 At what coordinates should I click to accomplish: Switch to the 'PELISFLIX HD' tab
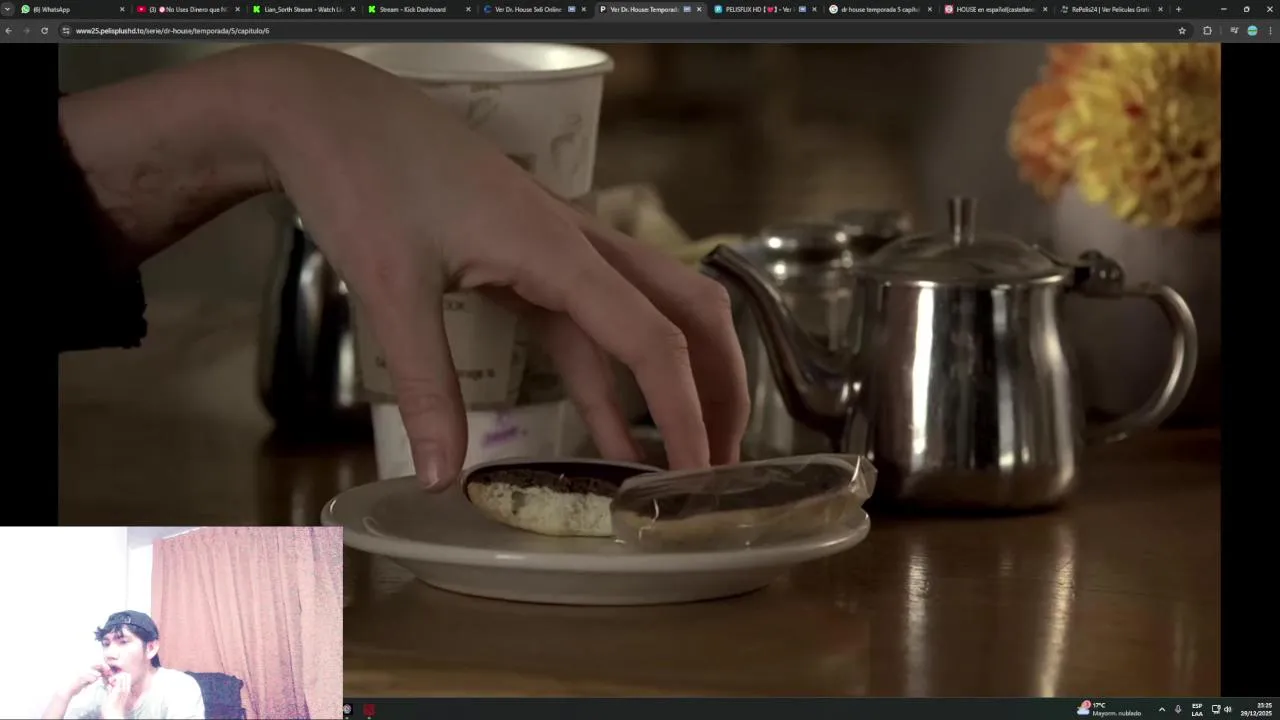point(764,9)
